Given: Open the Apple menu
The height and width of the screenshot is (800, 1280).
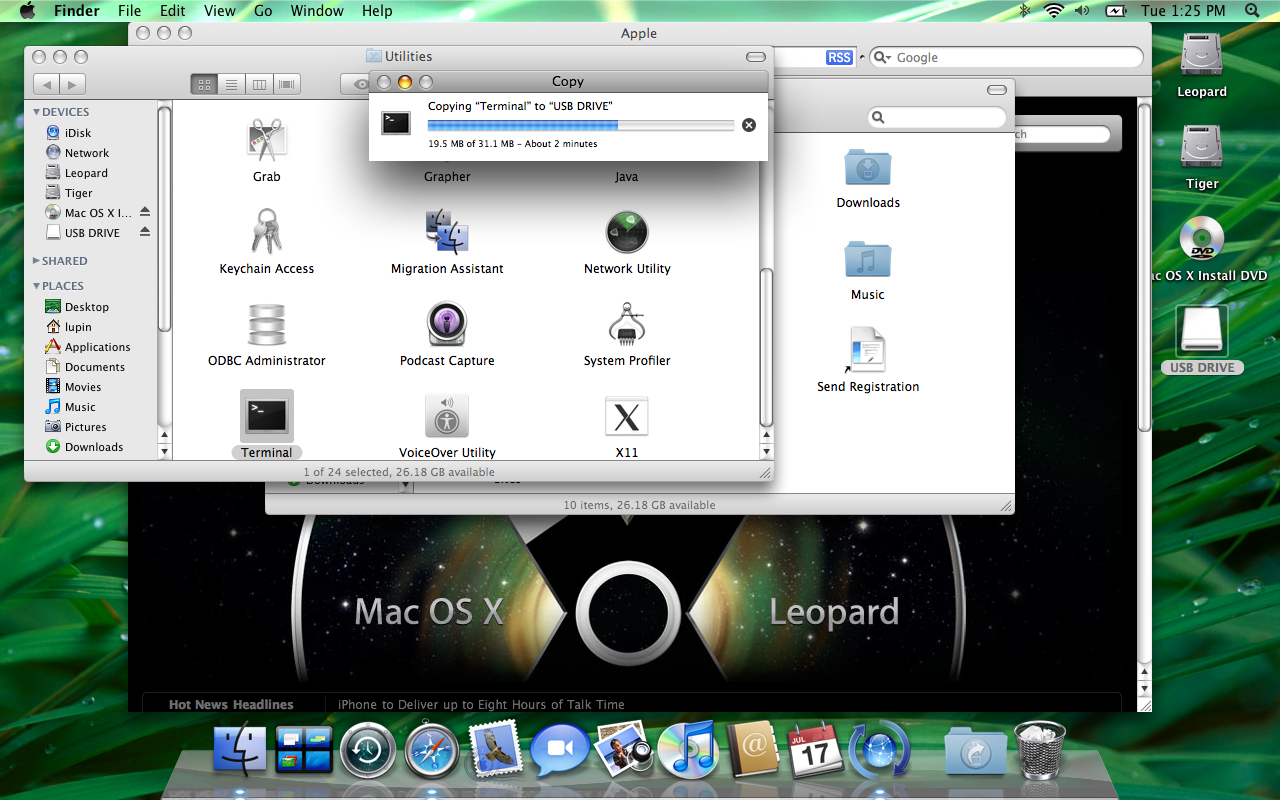Looking at the screenshot, I should point(26,11).
